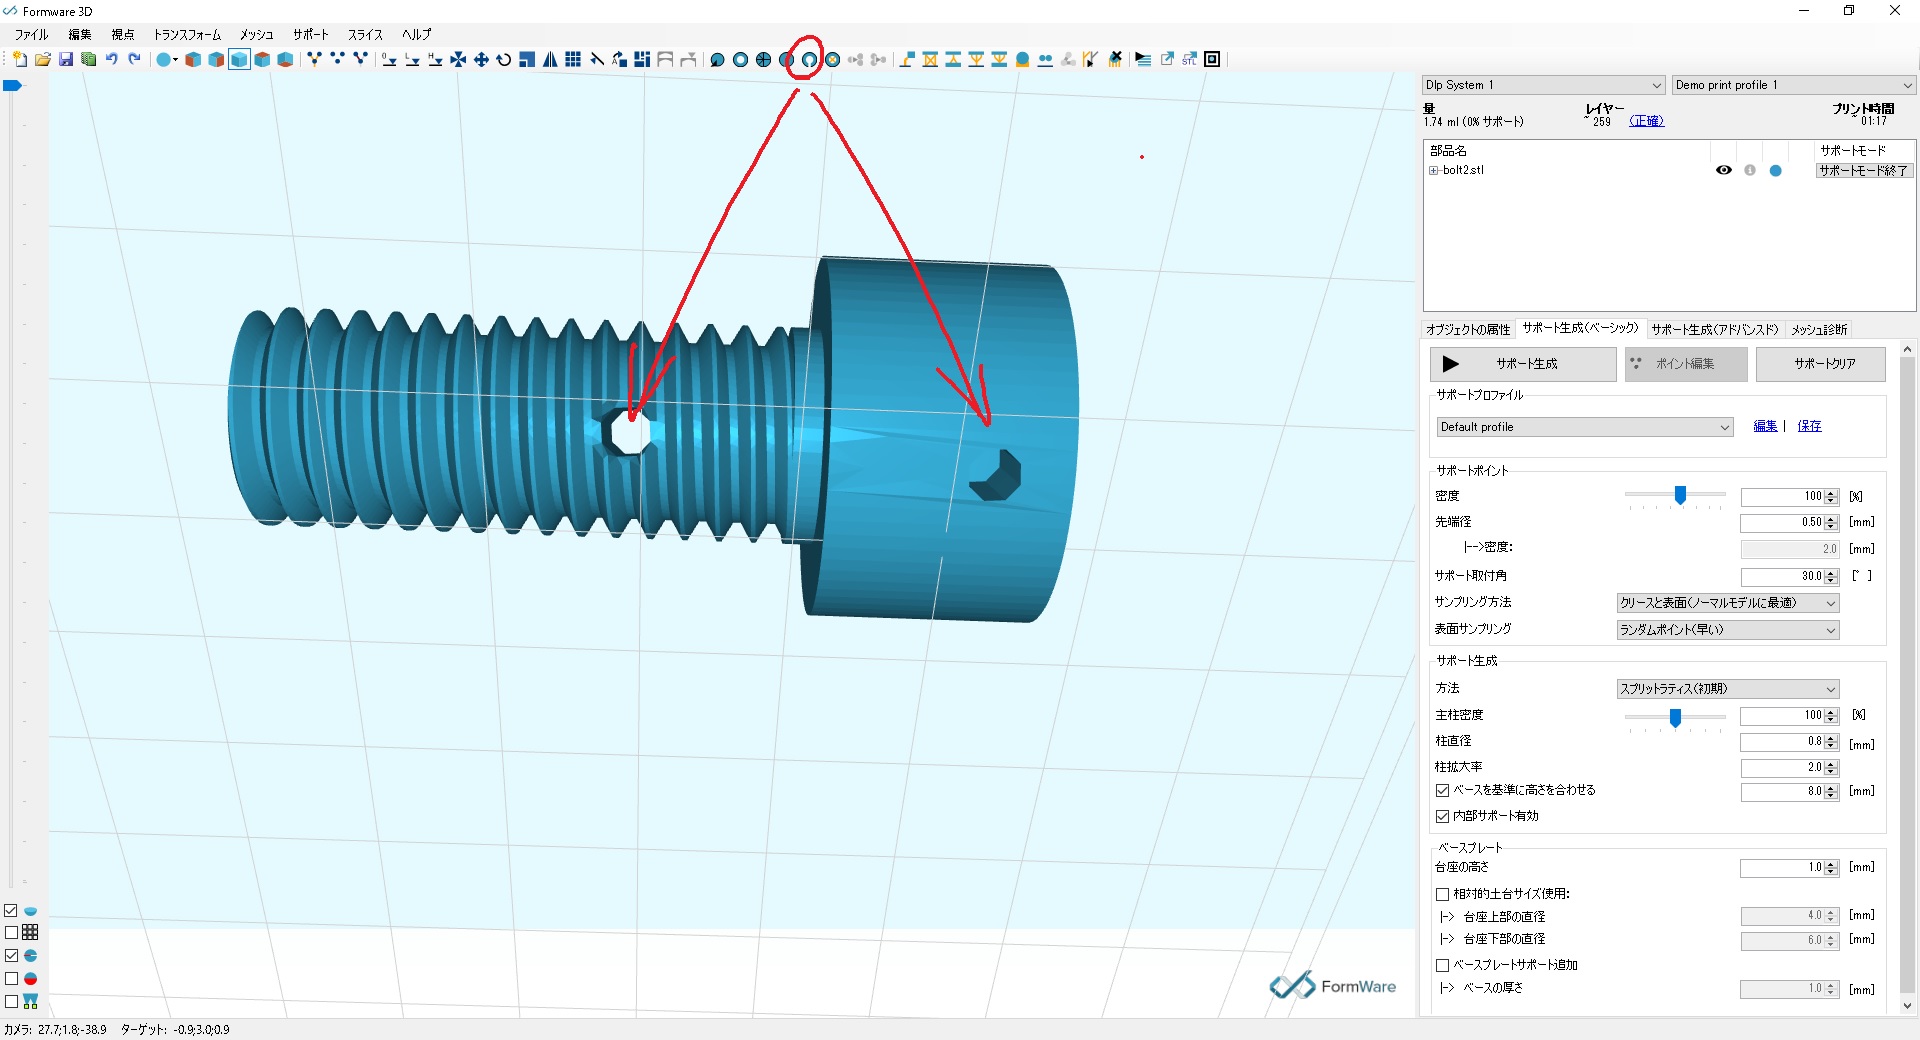Uncheck 内部サポート有効 checkbox
1920x1040 pixels.
pos(1442,817)
